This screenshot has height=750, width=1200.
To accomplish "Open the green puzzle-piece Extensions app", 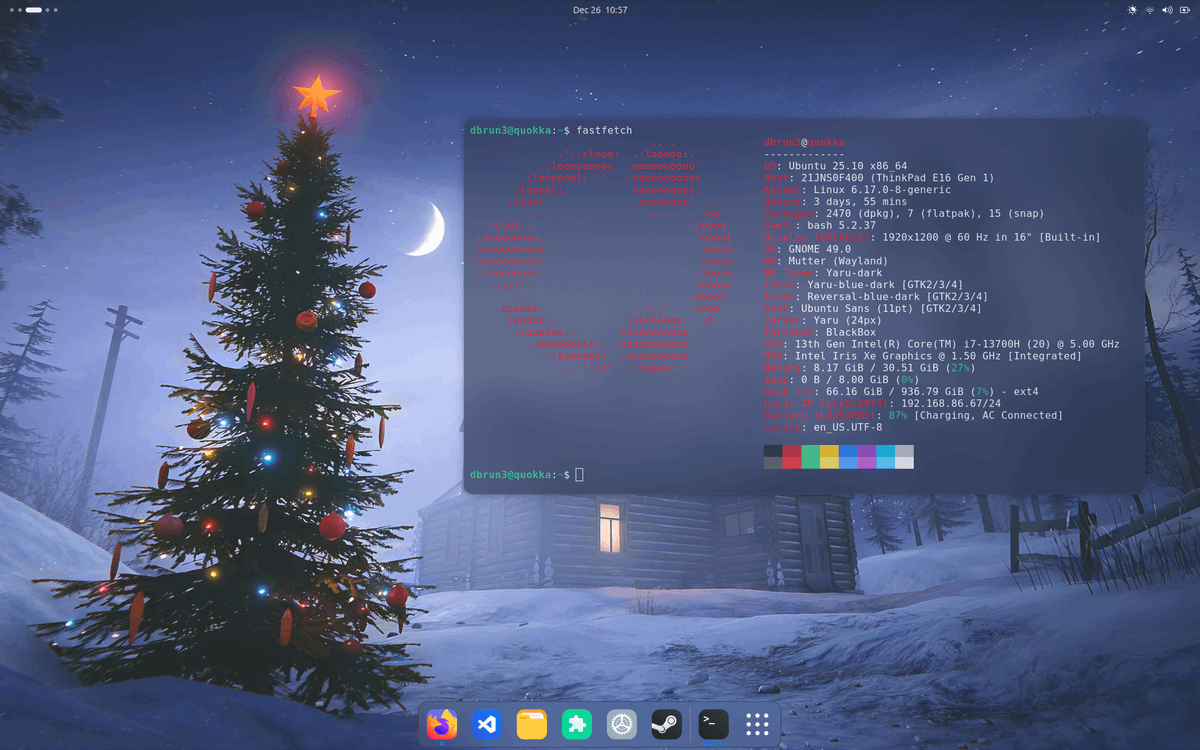I will click(x=577, y=724).
